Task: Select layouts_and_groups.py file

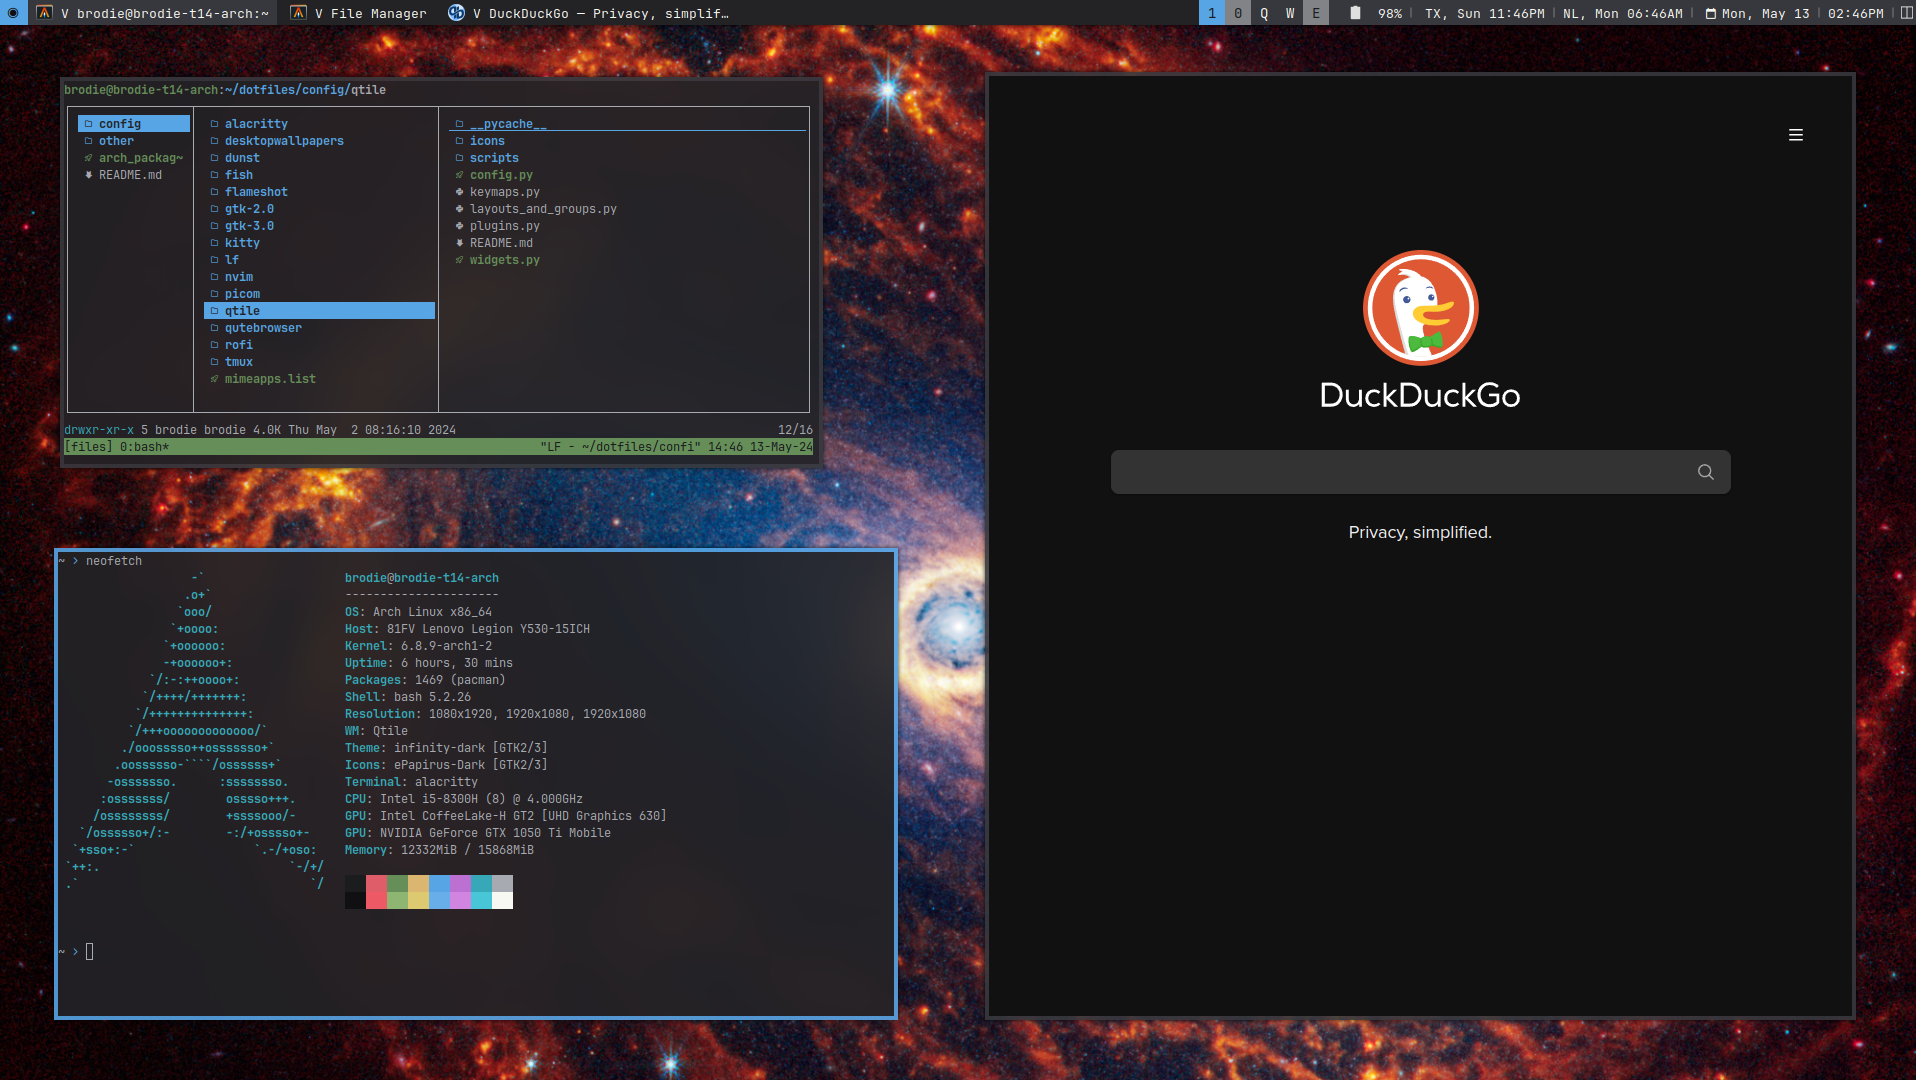Action: [x=543, y=209]
